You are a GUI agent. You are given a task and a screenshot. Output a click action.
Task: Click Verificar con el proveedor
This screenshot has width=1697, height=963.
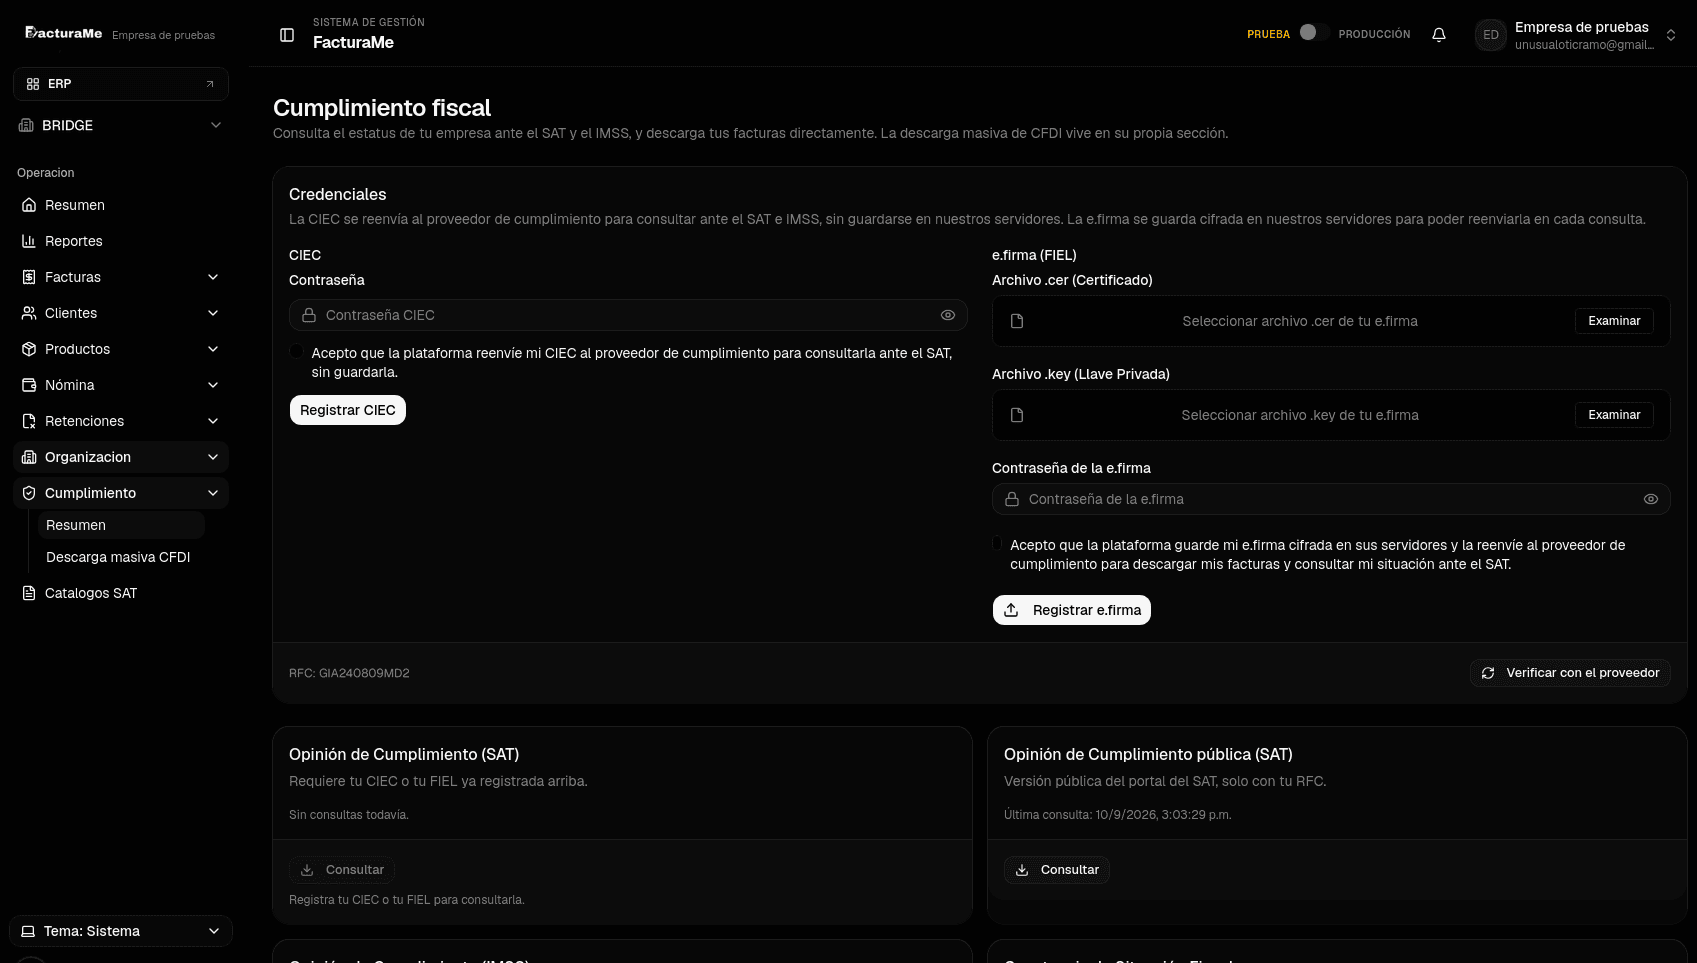1570,673
